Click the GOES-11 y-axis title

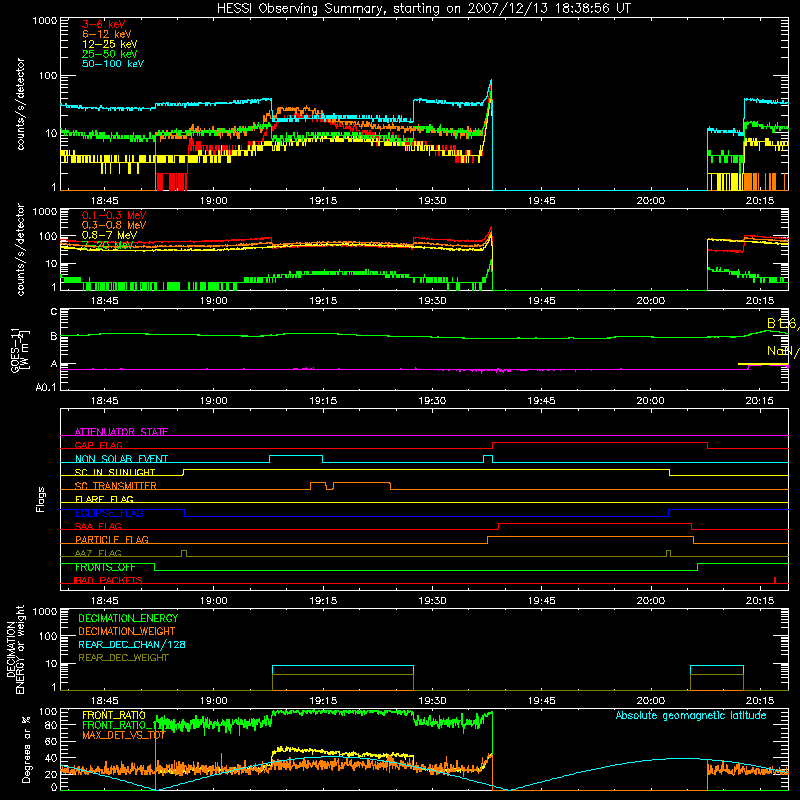(x=18, y=349)
